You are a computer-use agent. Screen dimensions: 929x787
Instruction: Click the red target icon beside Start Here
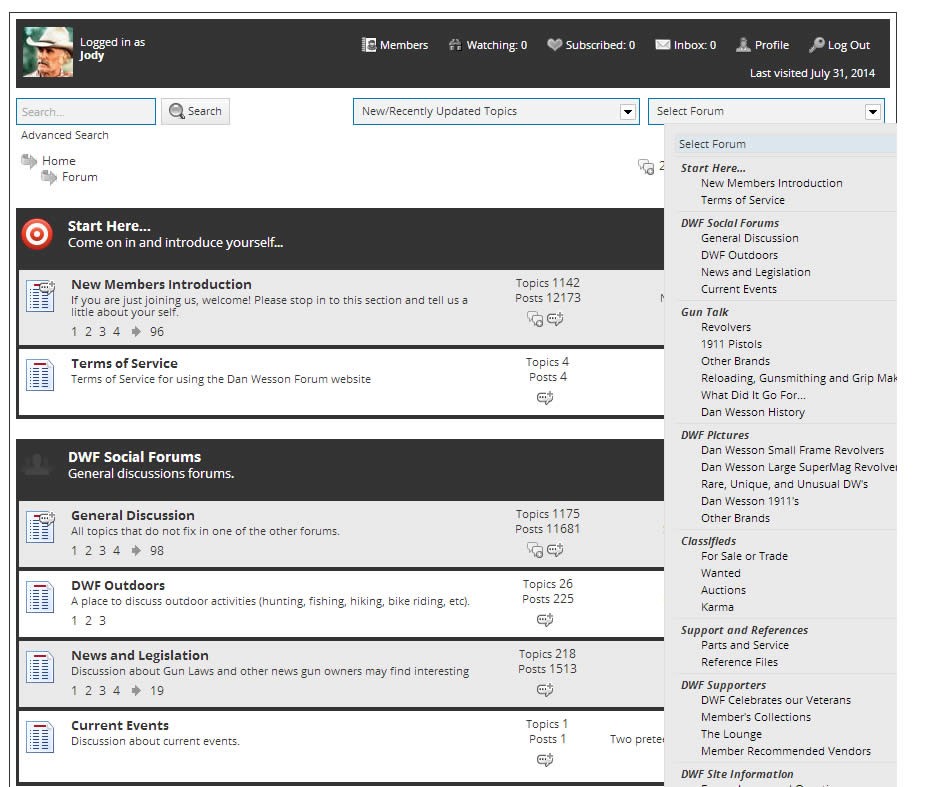[37, 234]
